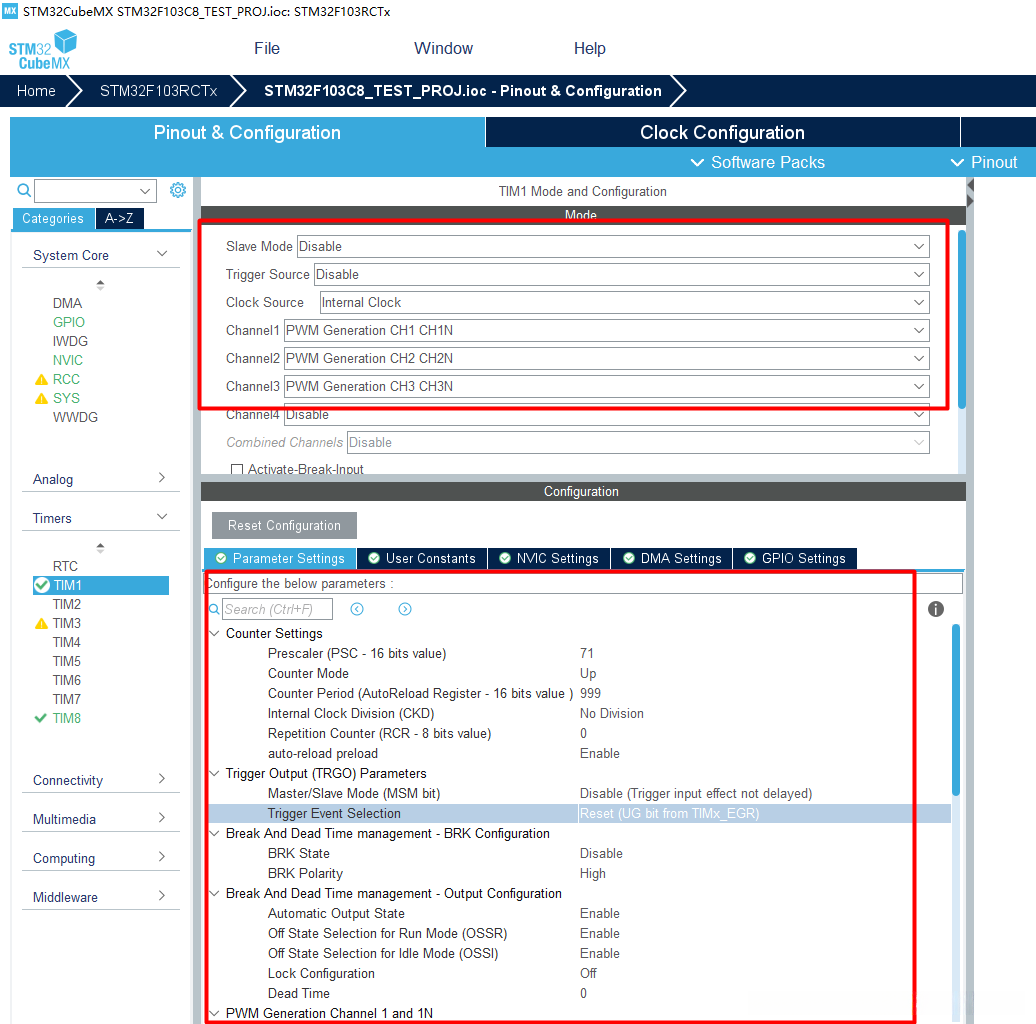Image resolution: width=1036 pixels, height=1024 pixels.
Task: Switch to the A->Z tab
Action: [x=120, y=218]
